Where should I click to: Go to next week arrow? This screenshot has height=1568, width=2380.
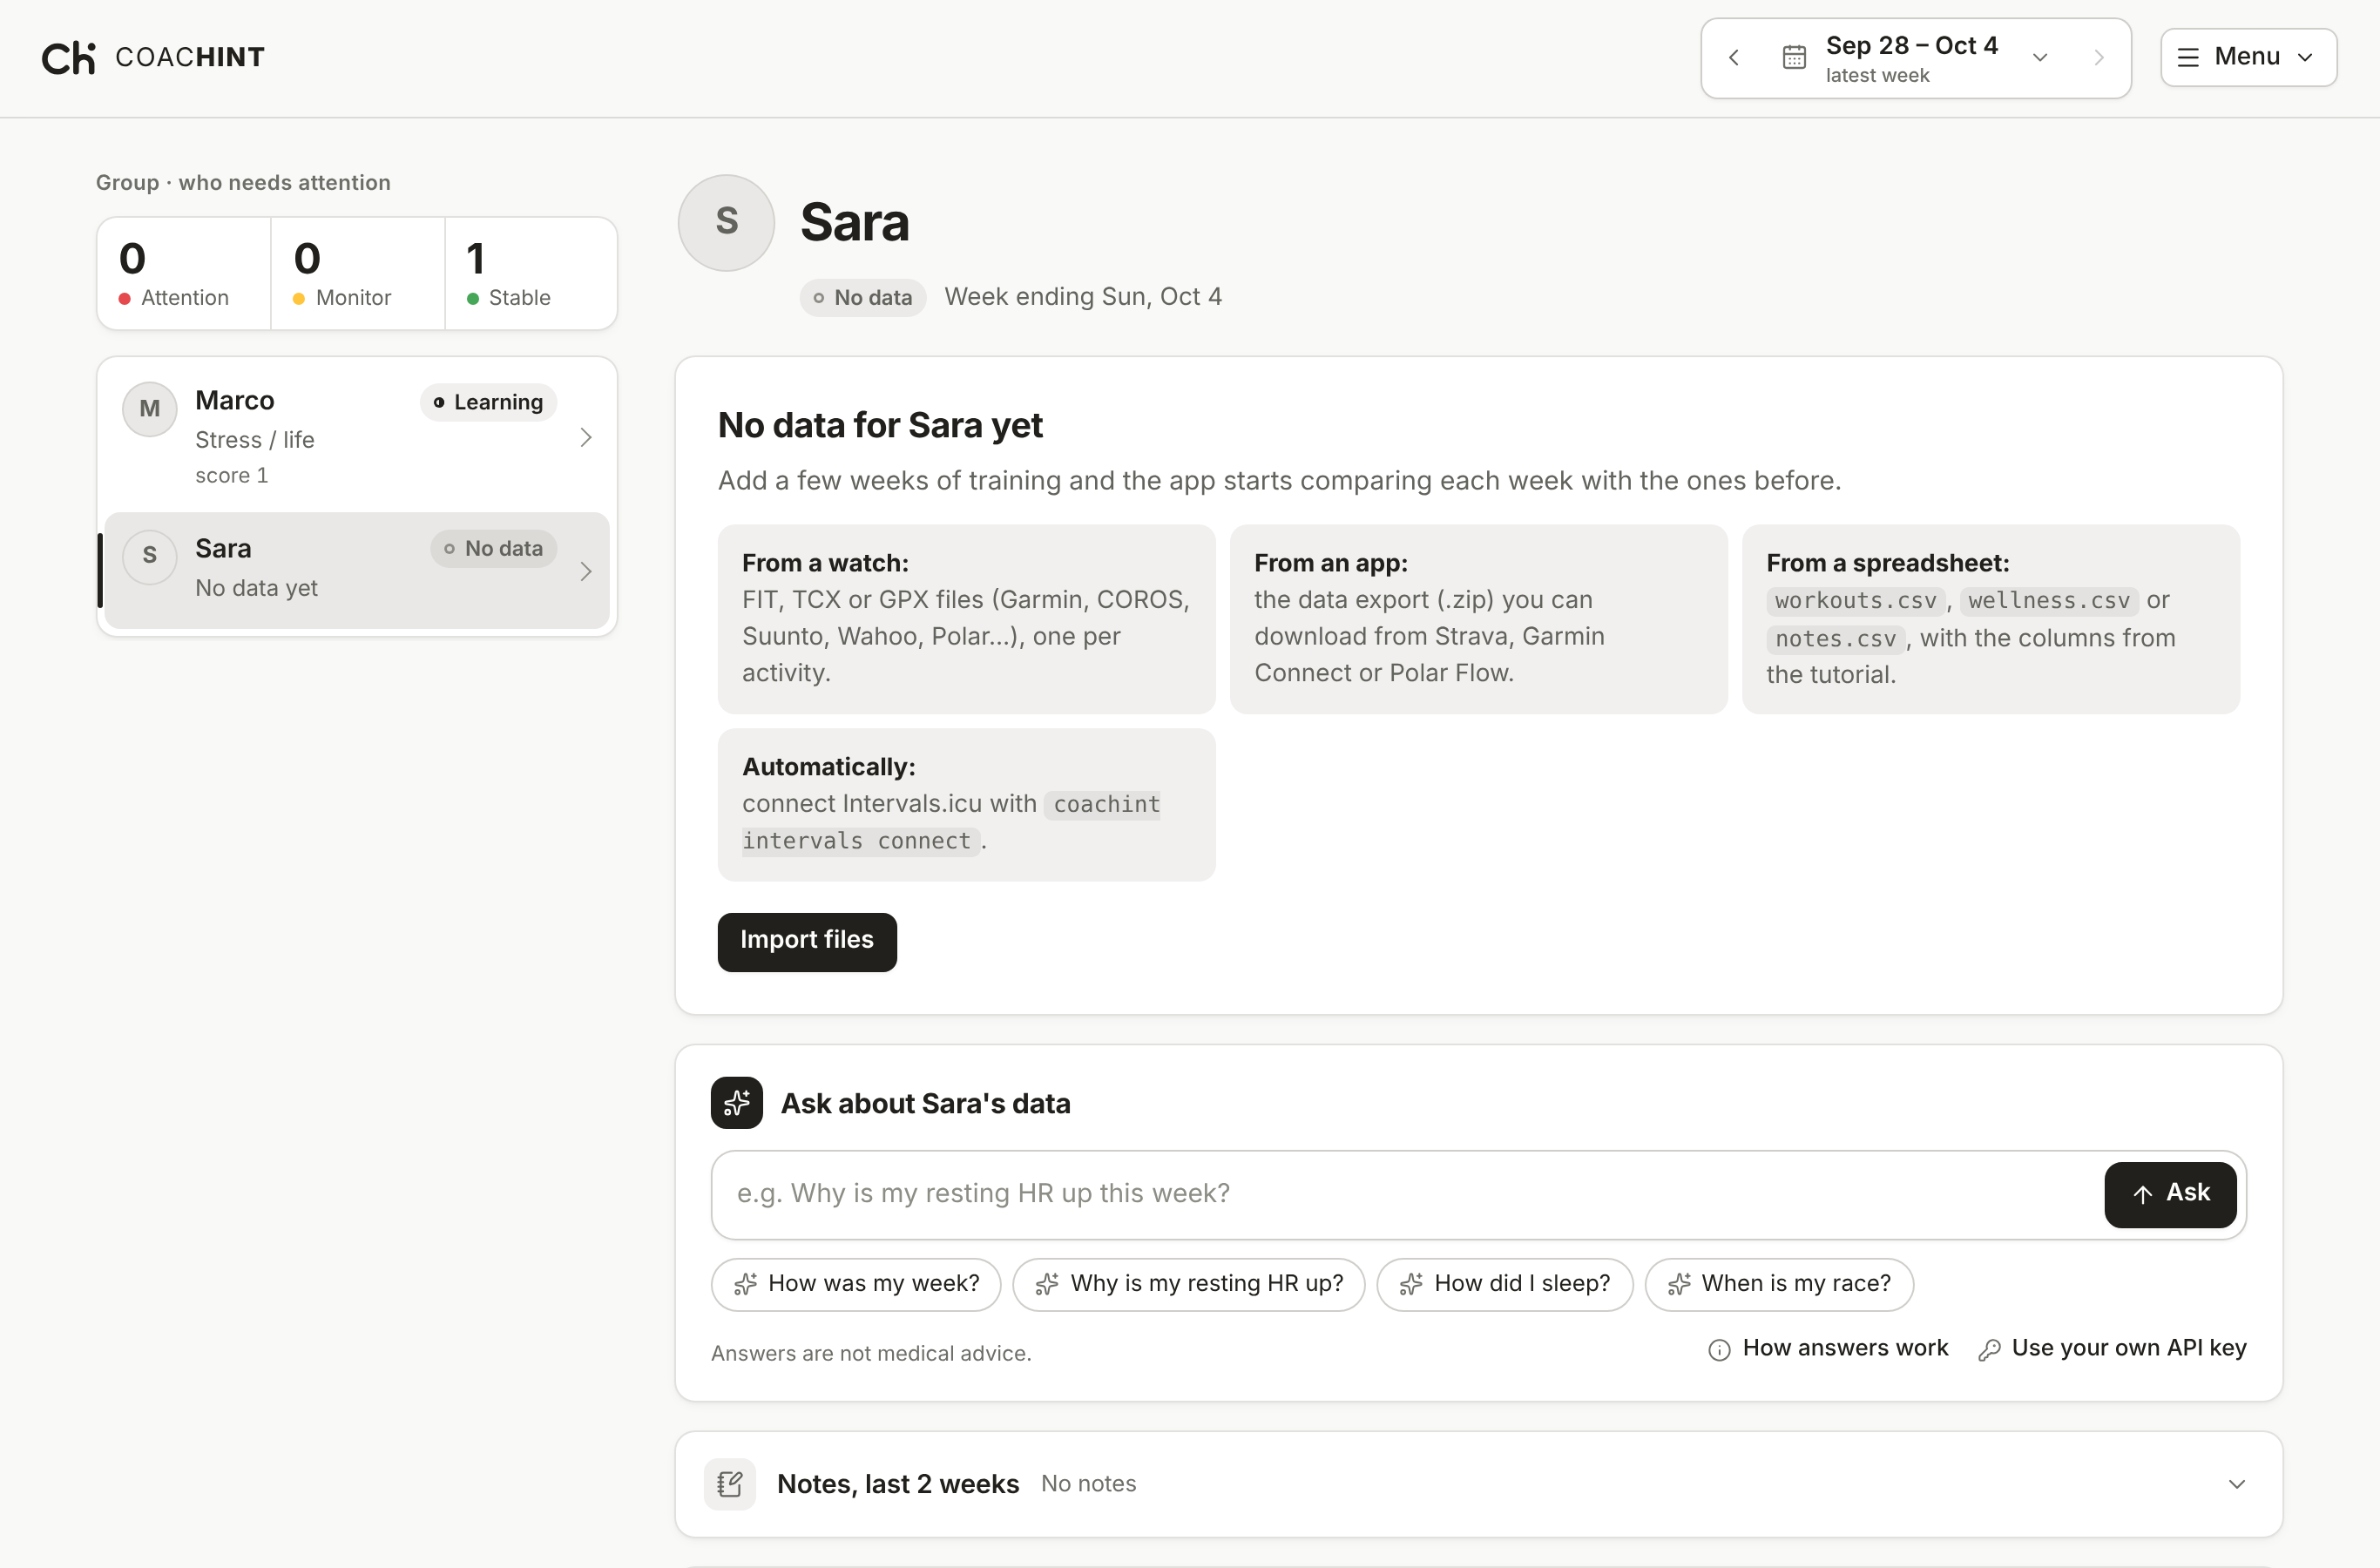pos(2098,58)
